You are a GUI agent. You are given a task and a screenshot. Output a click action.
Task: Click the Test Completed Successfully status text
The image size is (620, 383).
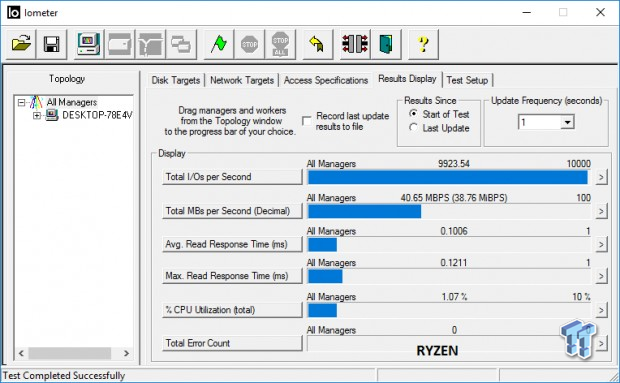tap(64, 375)
